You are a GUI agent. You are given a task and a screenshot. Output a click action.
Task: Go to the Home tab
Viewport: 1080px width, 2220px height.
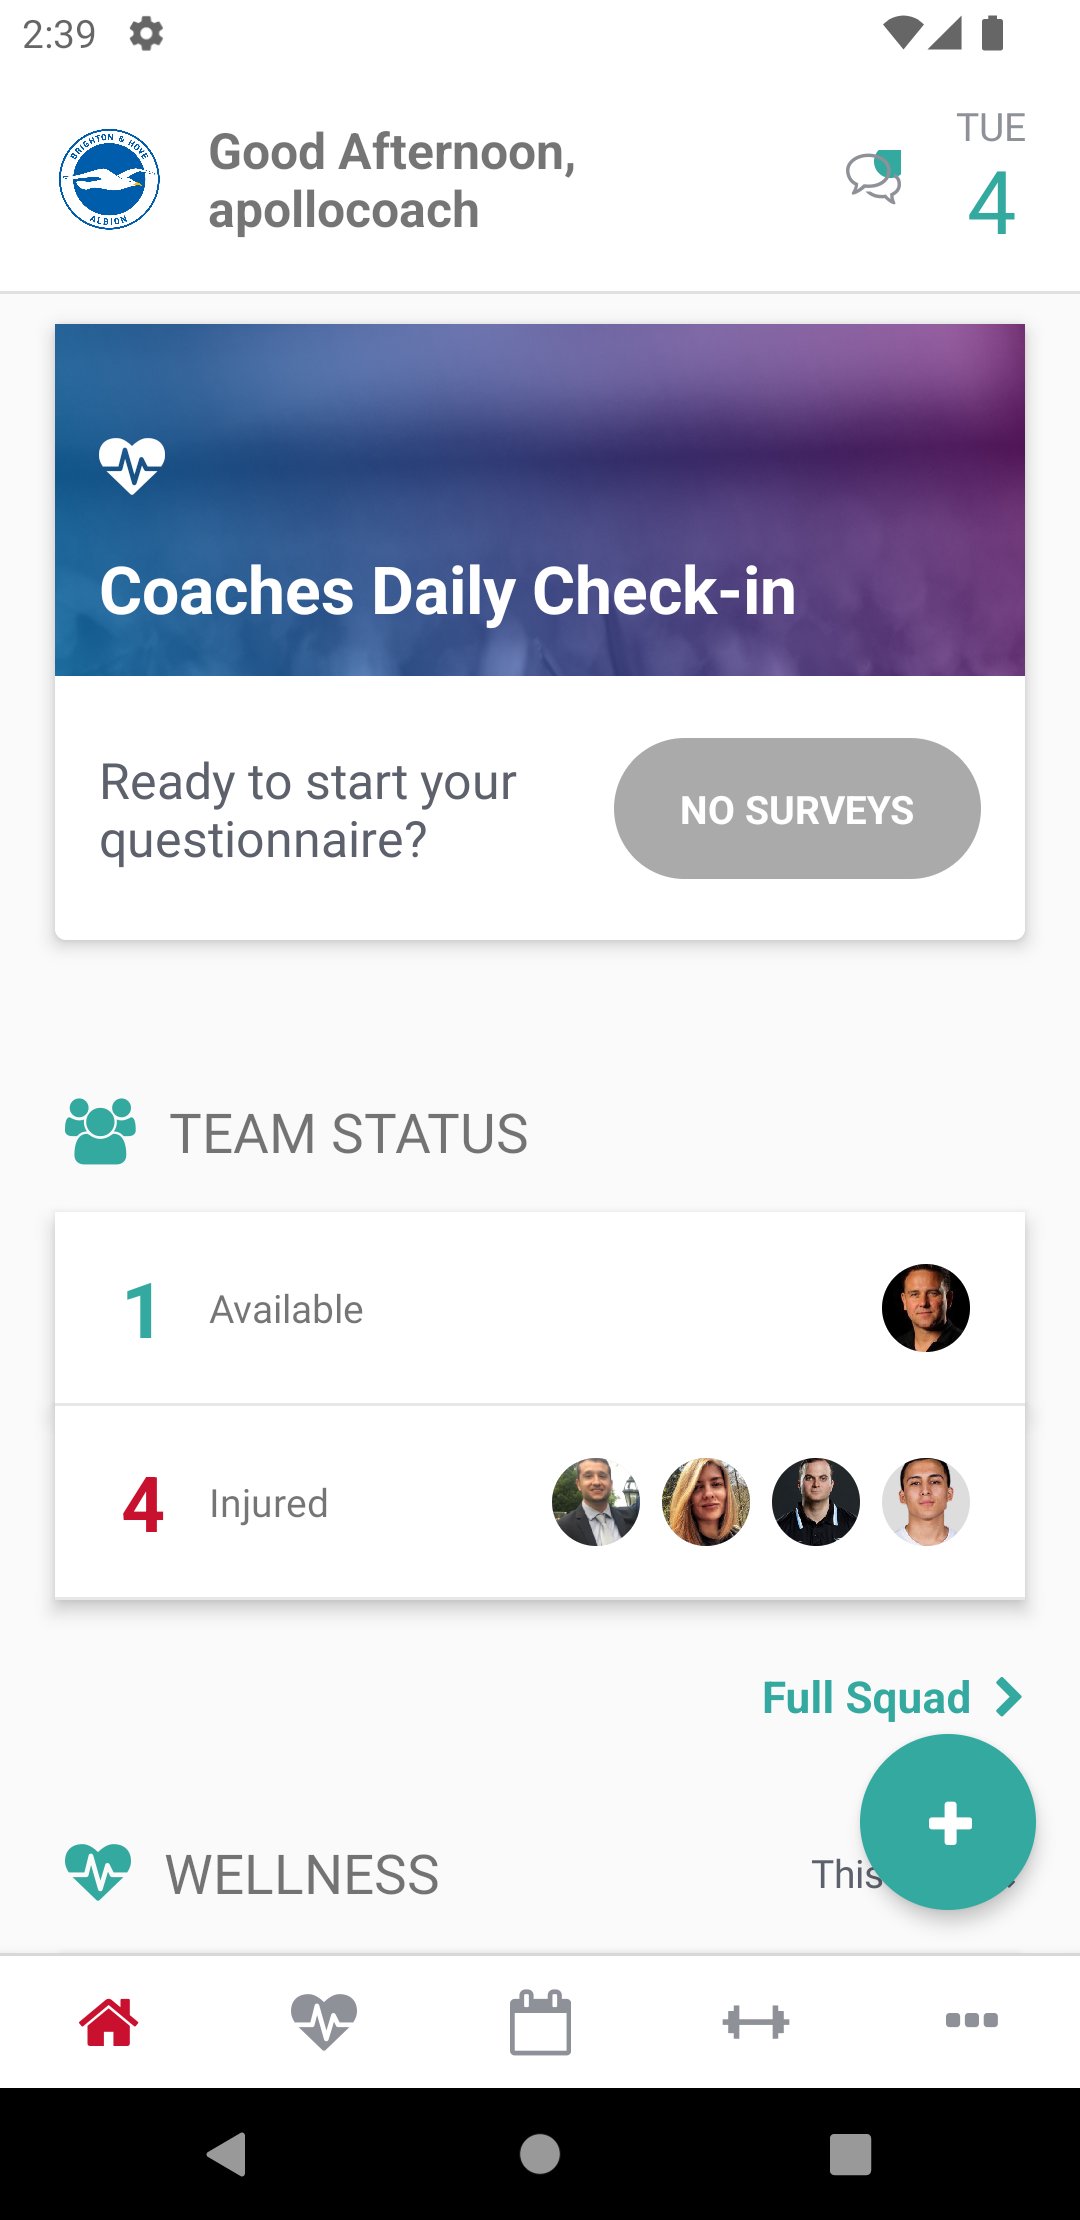point(108,2022)
